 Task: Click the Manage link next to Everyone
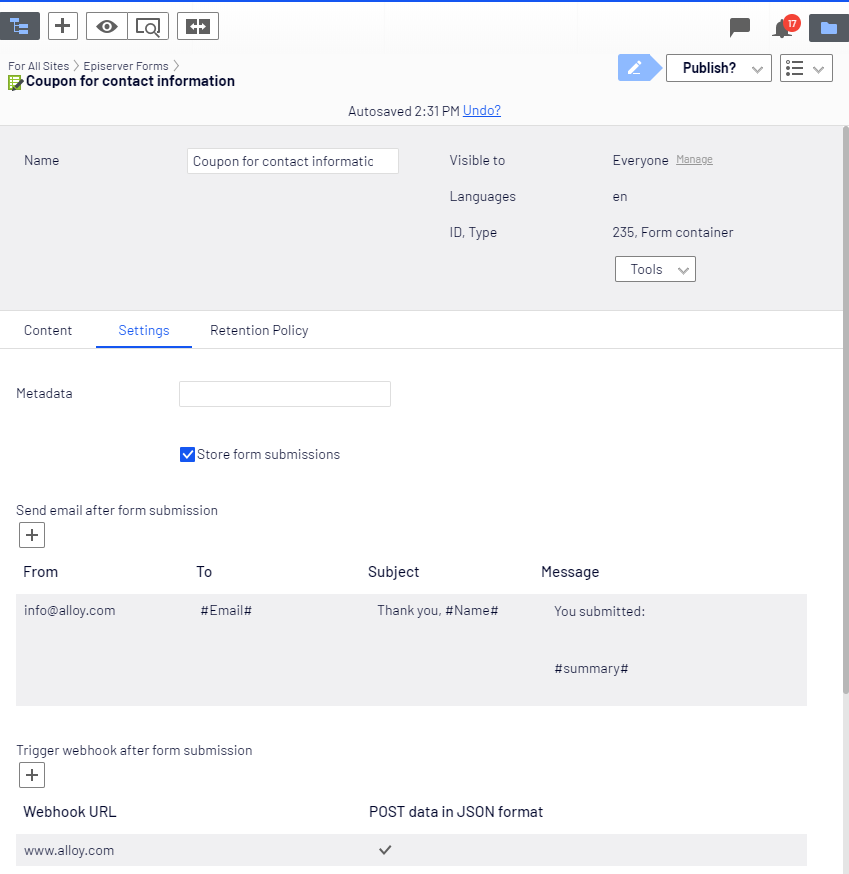pos(694,159)
